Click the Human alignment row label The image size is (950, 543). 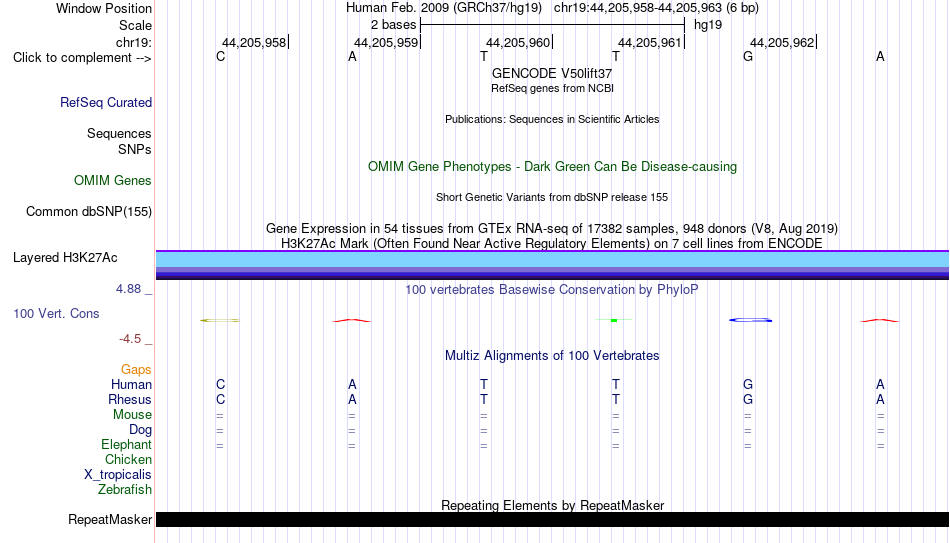131,385
